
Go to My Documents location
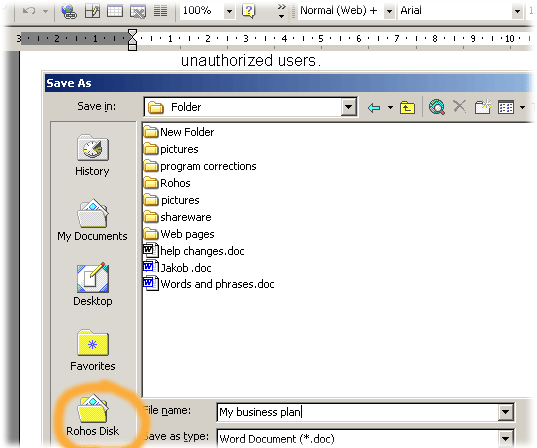[x=92, y=220]
